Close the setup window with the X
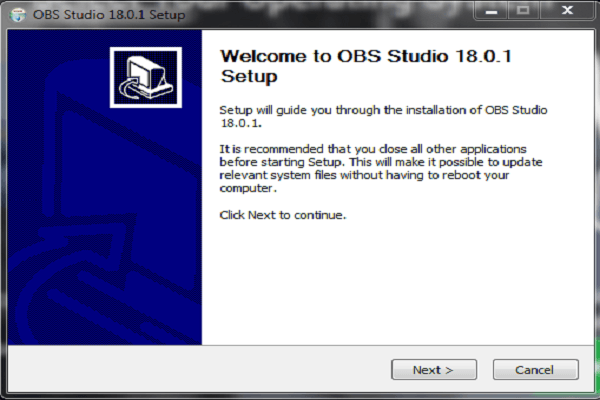600x400 pixels. click(567, 11)
